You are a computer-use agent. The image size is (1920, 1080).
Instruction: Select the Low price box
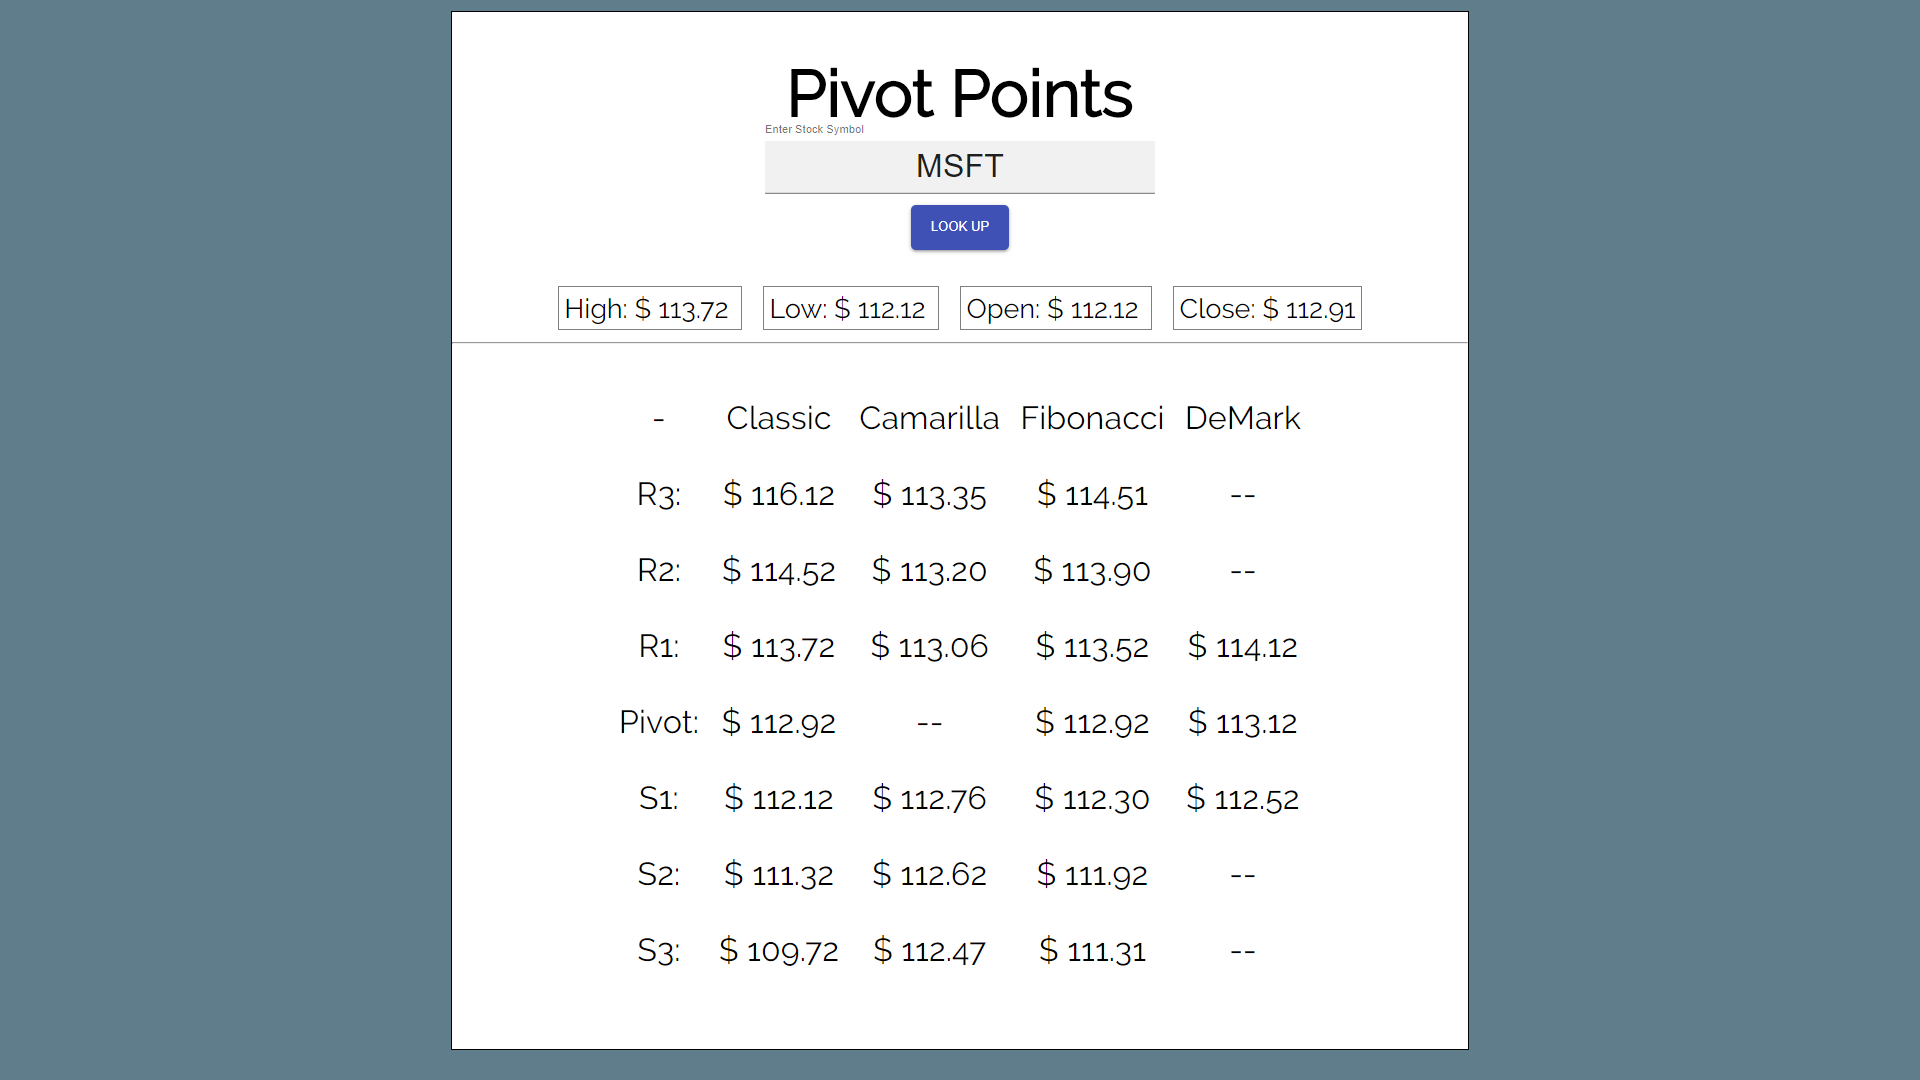[x=850, y=309]
